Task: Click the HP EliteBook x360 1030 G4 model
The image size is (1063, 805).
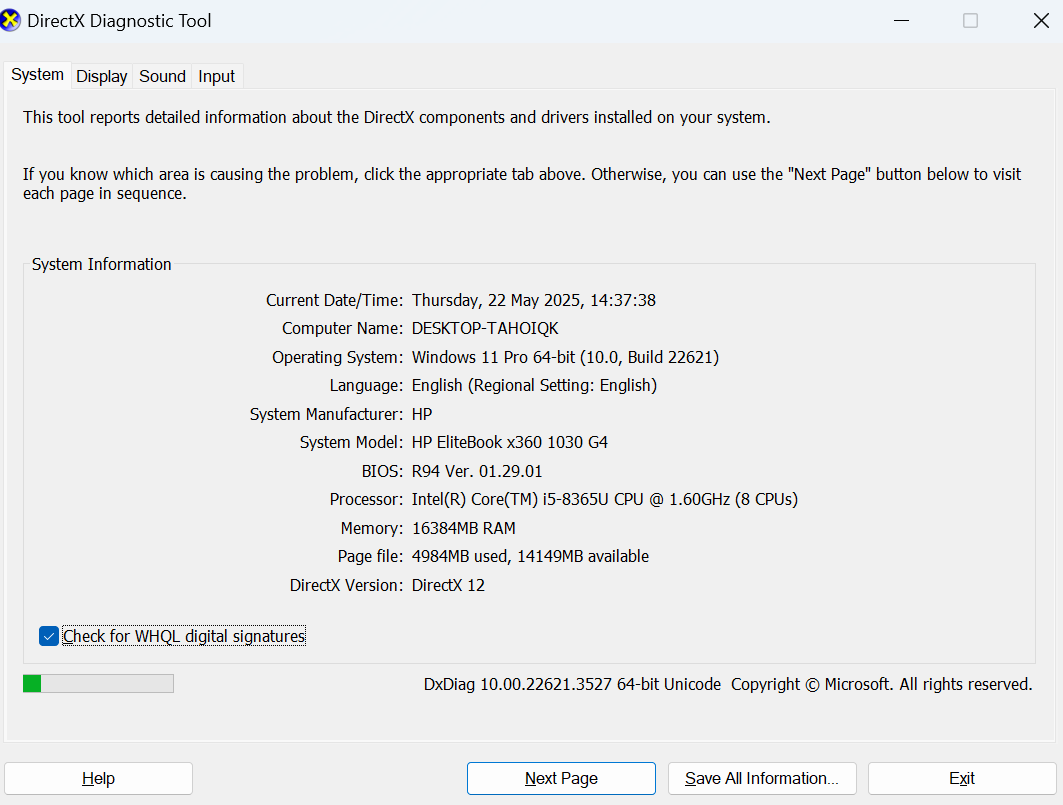Action: pyautogui.click(x=509, y=442)
